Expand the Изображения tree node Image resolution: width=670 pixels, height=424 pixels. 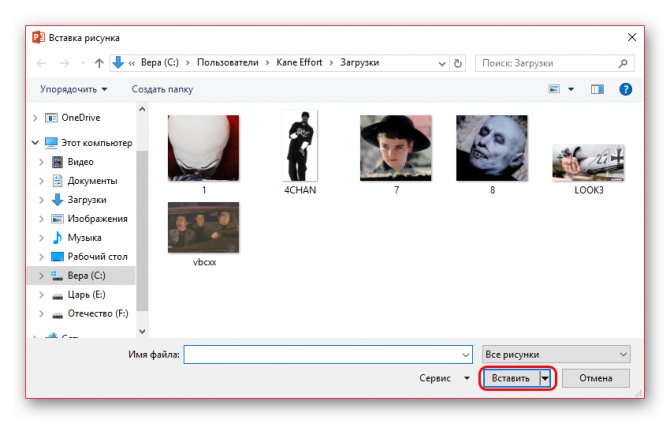pyautogui.click(x=41, y=219)
